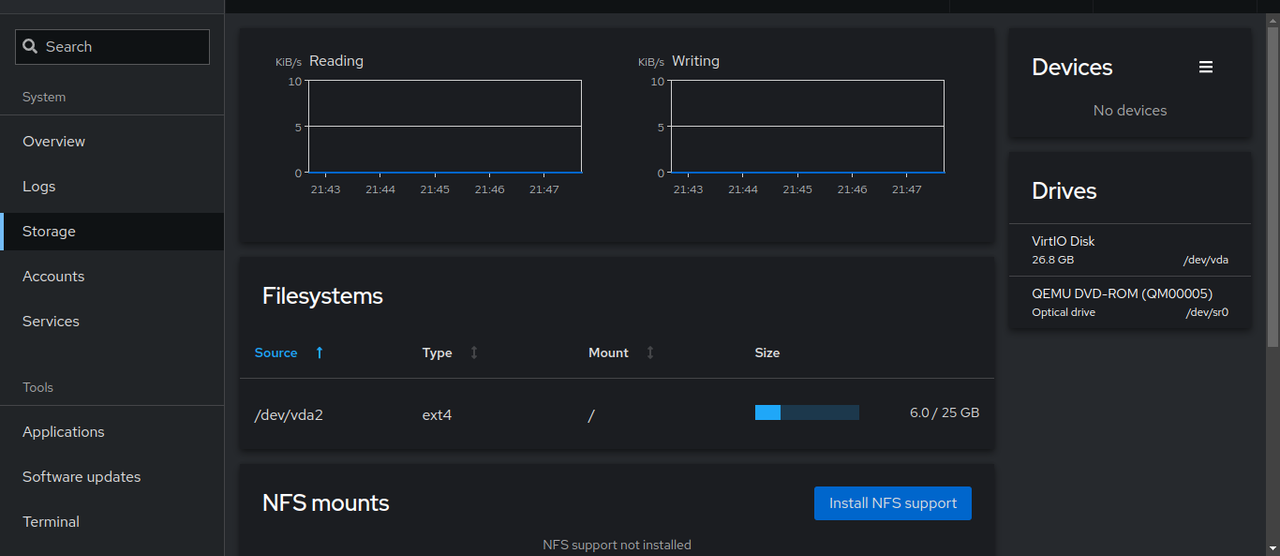Screen dimensions: 1280x556
Task: Open the VirtIO Disk drive entry
Action: [x=1130, y=250]
